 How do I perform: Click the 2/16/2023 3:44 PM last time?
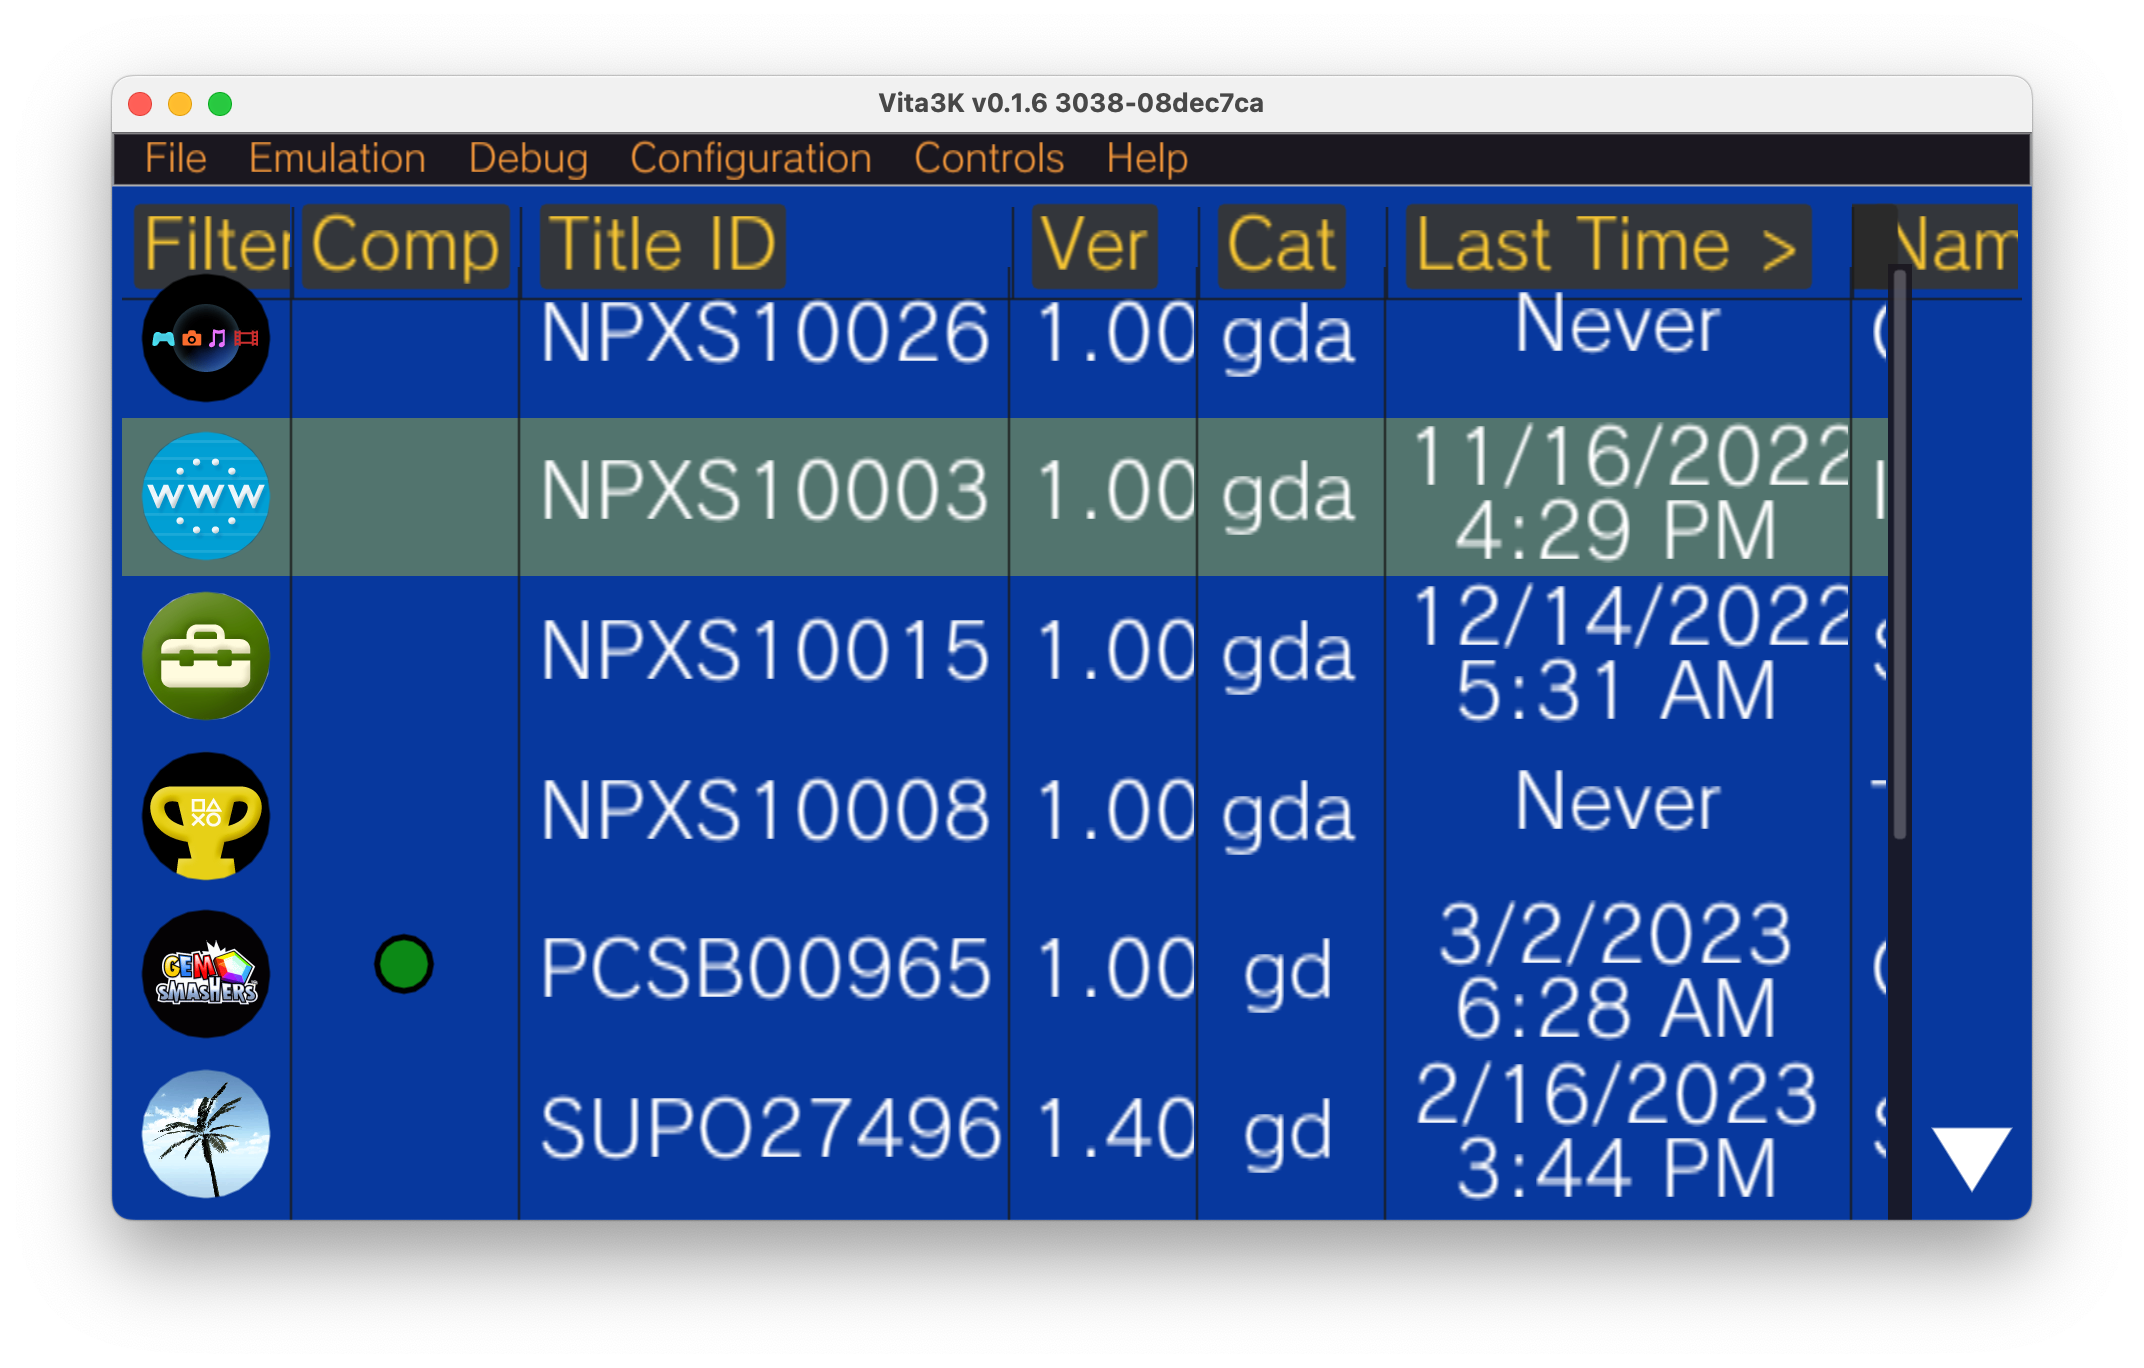tap(1616, 1131)
